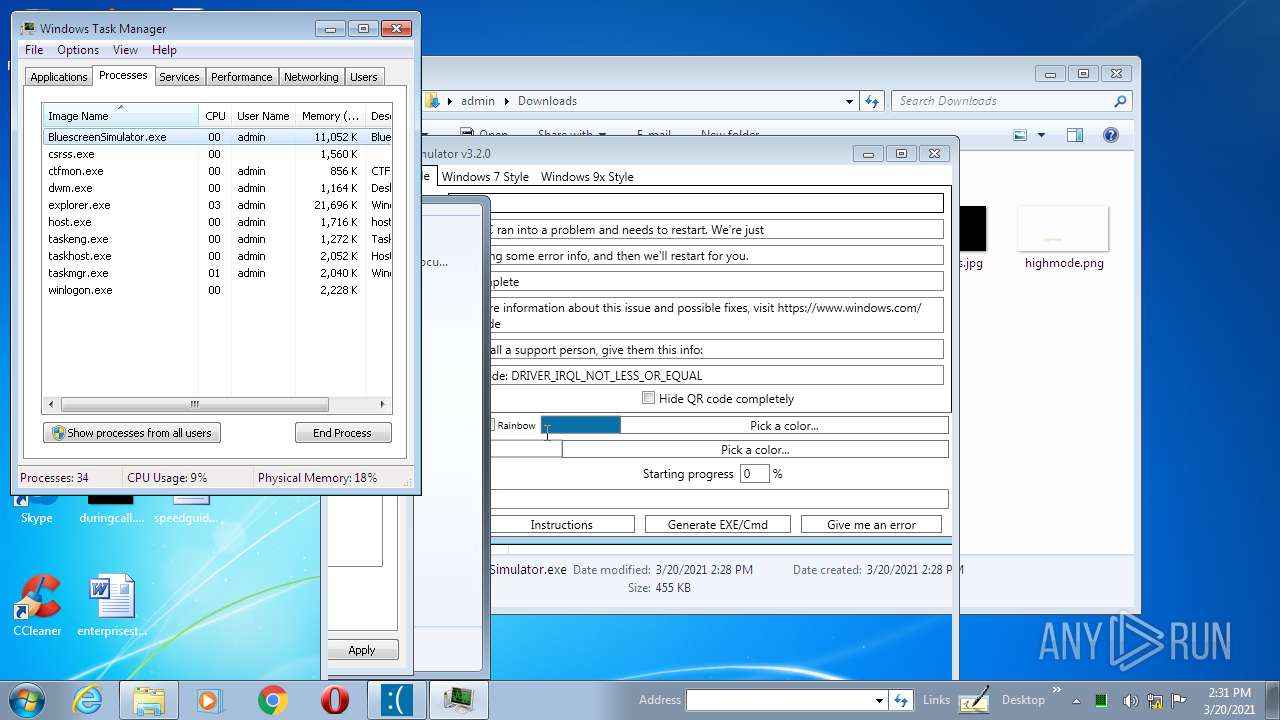Click the Apply button
This screenshot has width=1280, height=720.
click(361, 650)
